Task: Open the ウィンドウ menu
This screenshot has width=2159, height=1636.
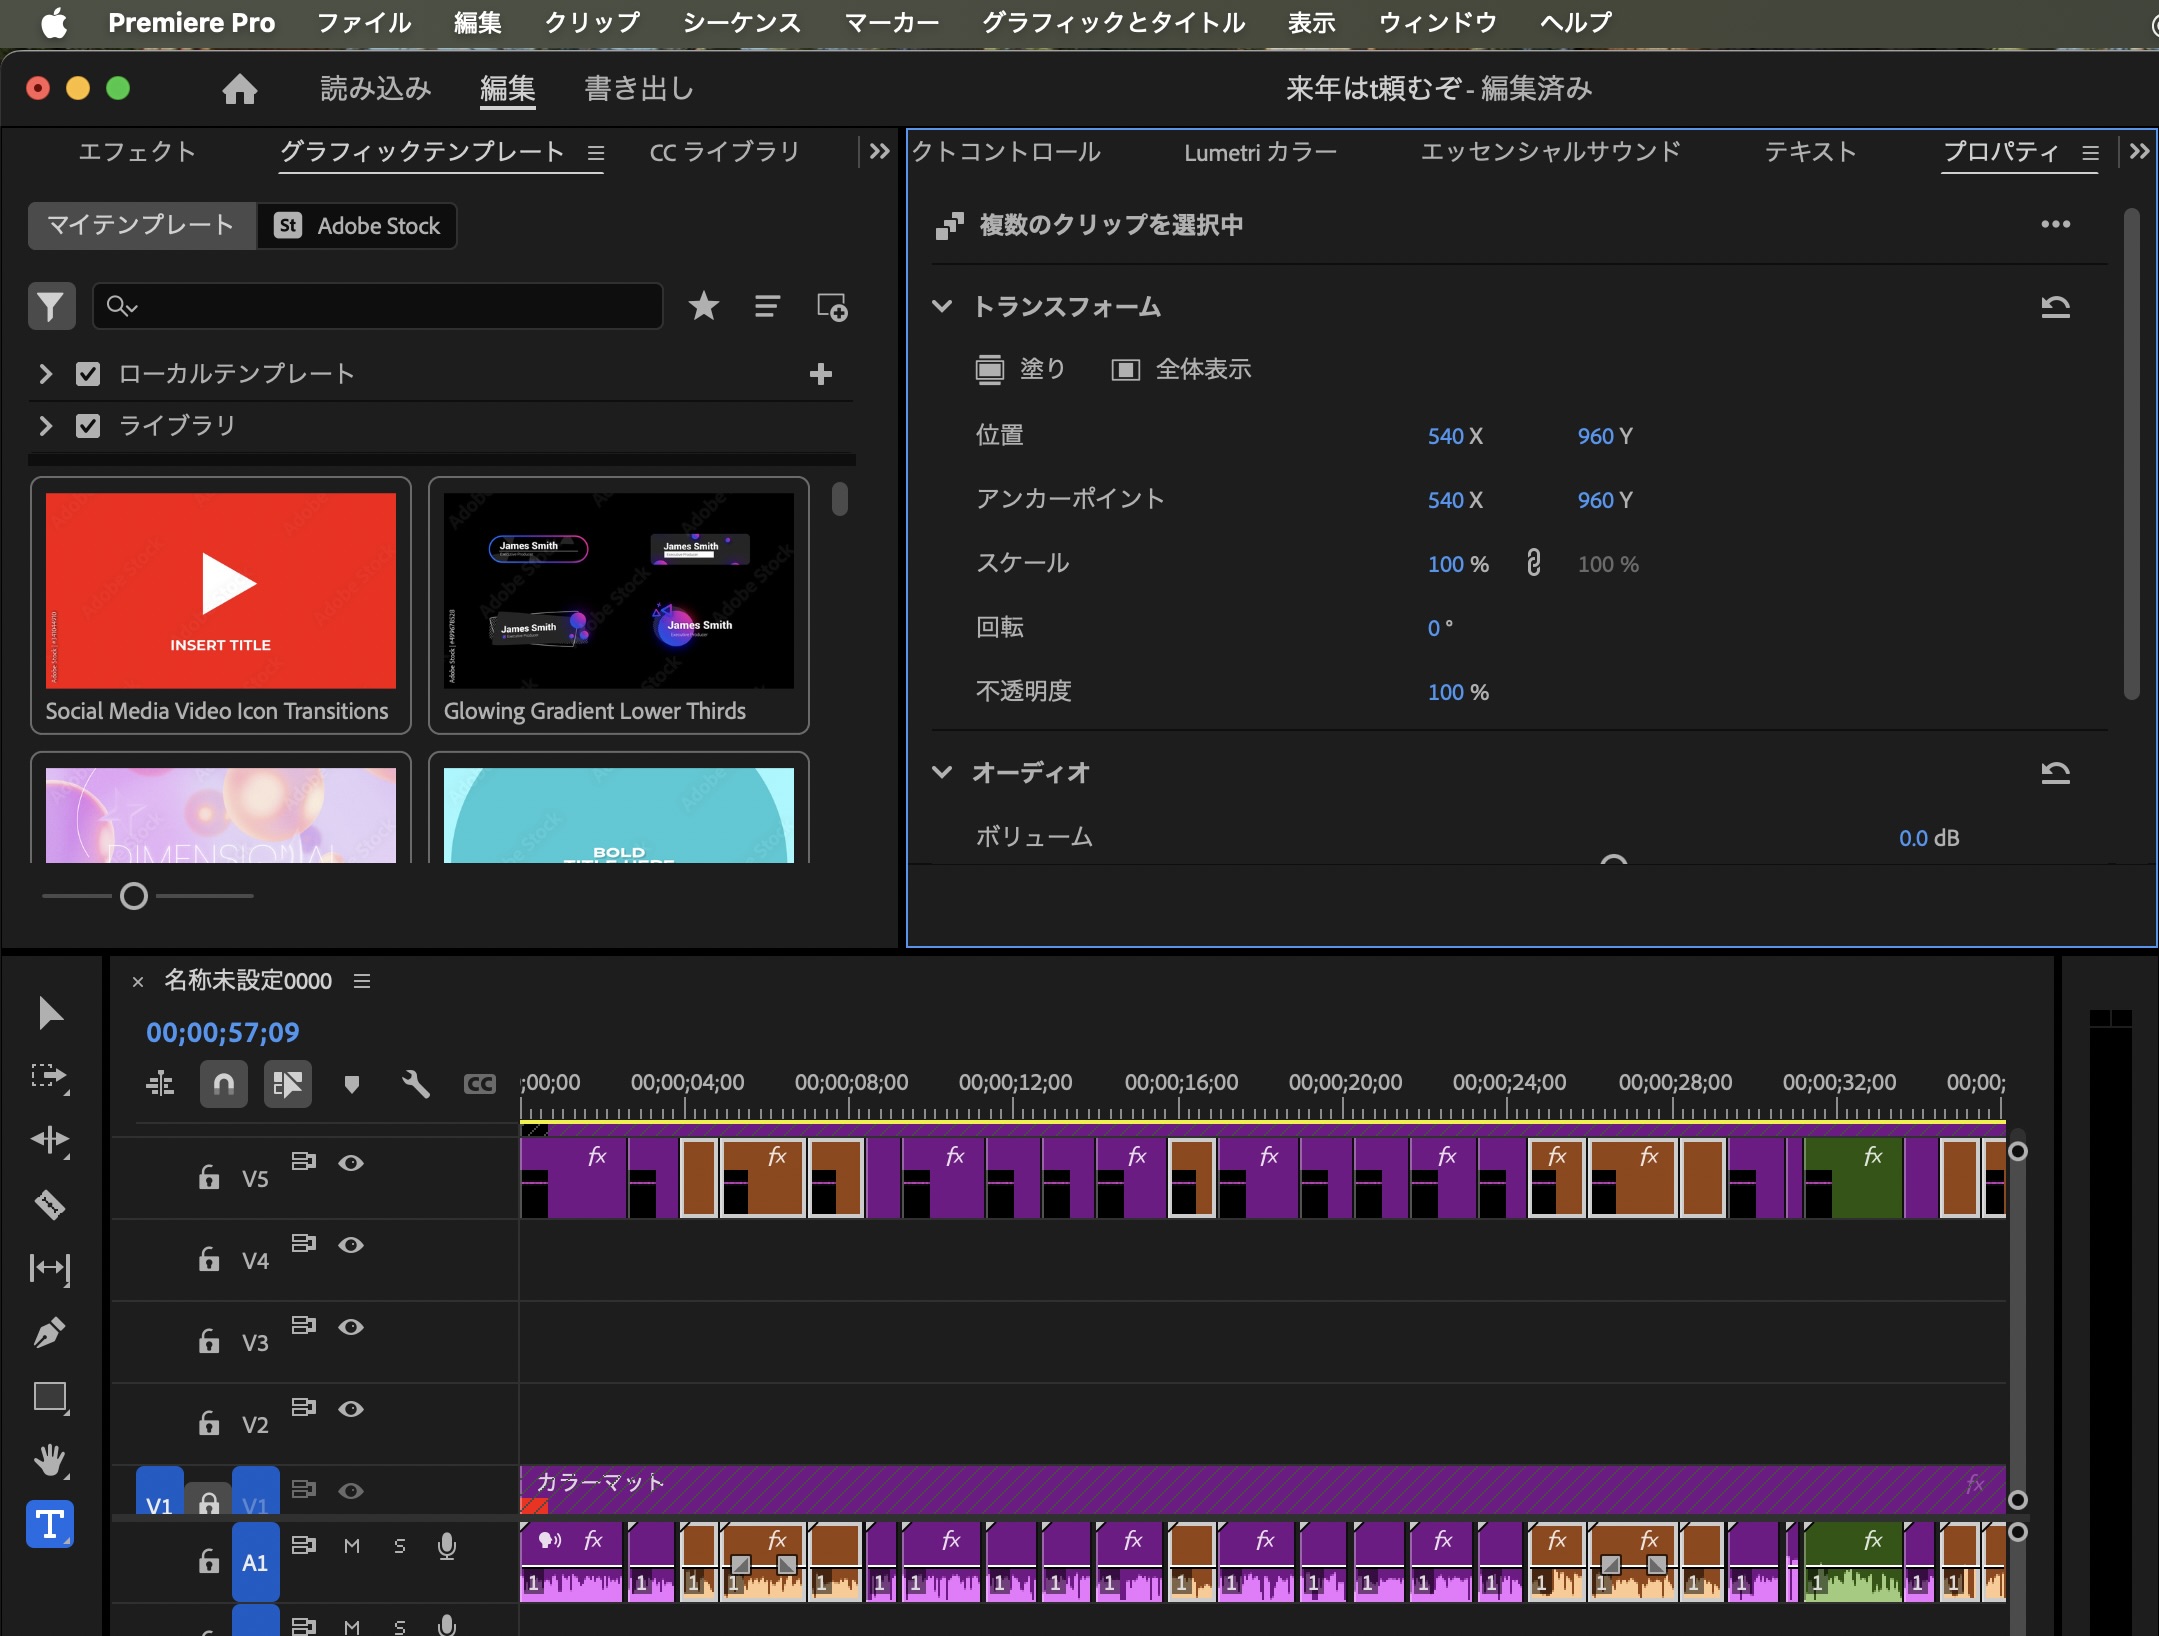Action: point(1437,22)
